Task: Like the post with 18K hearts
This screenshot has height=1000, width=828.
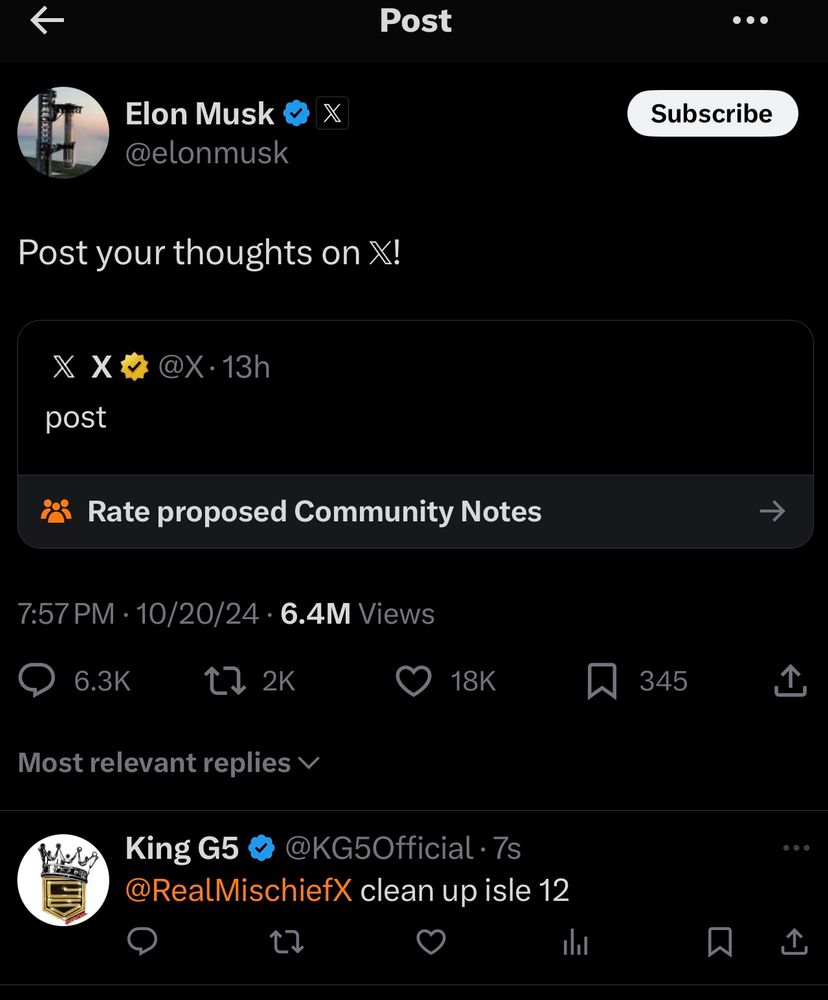Action: pos(414,680)
